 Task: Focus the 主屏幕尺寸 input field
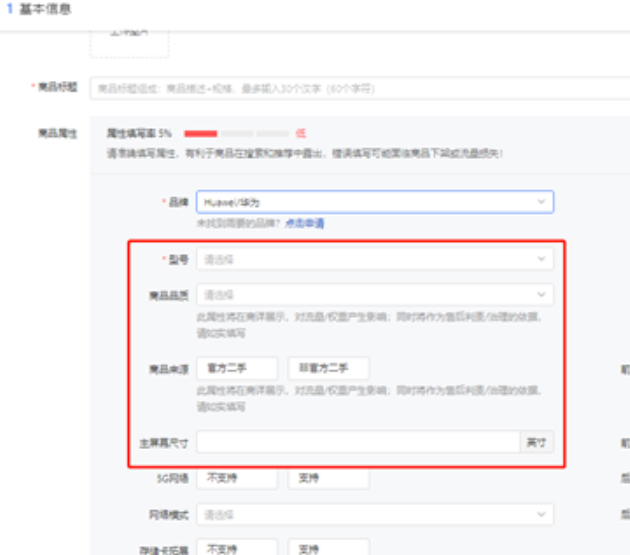click(x=358, y=442)
